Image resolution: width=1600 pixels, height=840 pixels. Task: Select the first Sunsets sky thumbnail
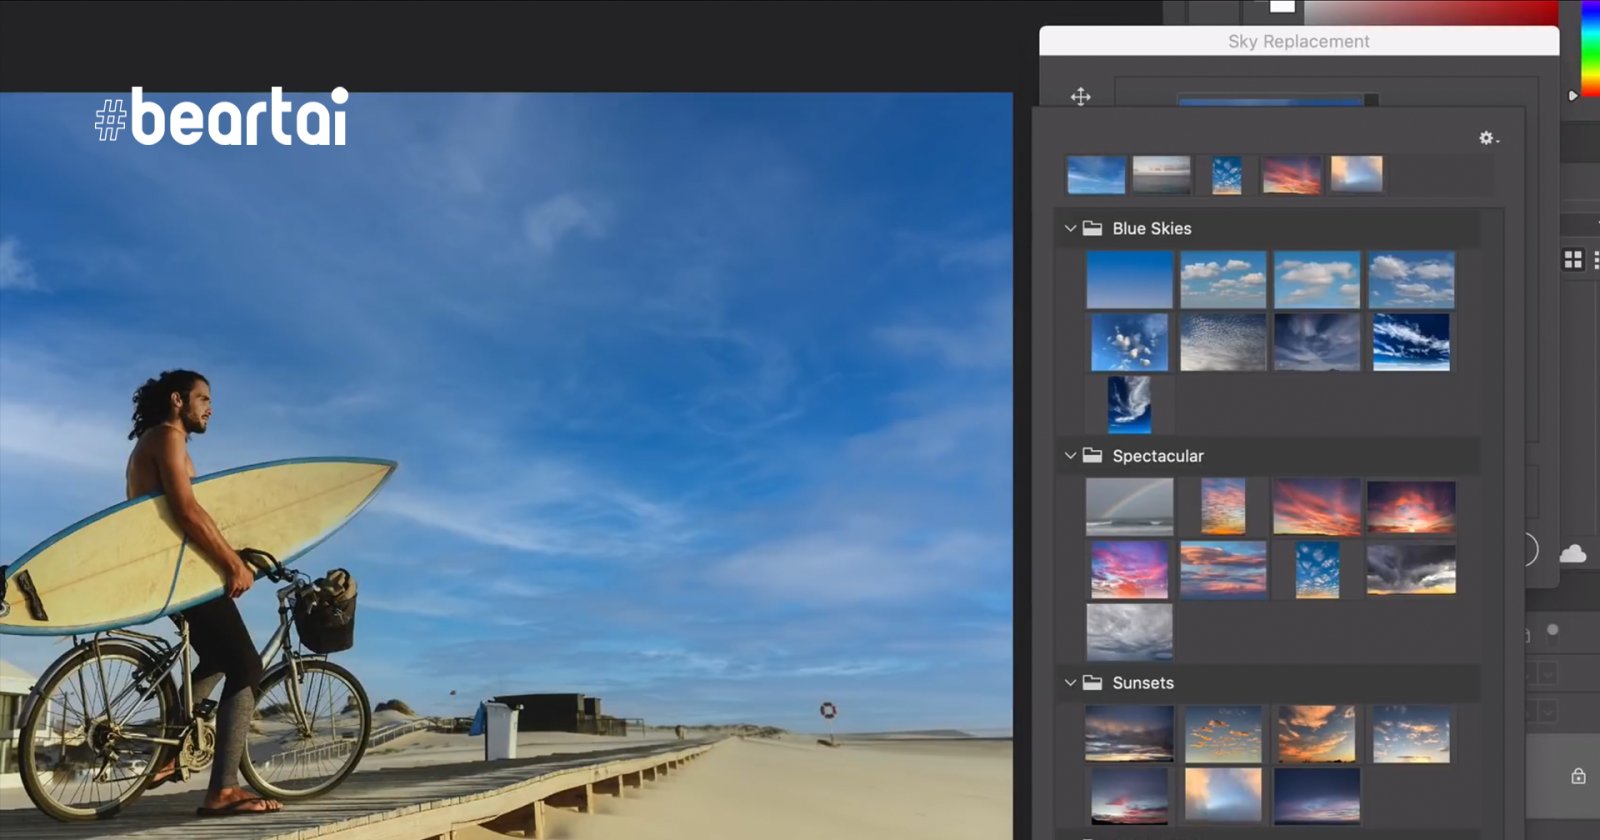1129,733
